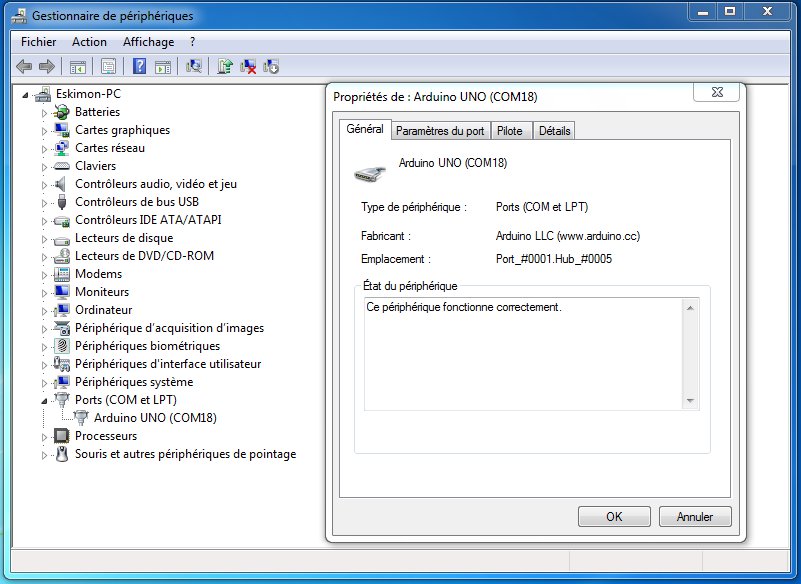Click the Scan for hardware changes icon

pos(194,66)
